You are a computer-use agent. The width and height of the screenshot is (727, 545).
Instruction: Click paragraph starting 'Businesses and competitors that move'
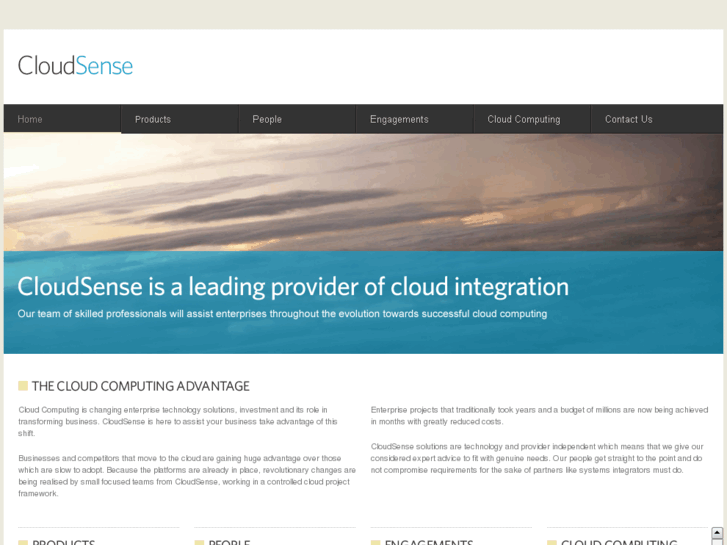[187, 476]
